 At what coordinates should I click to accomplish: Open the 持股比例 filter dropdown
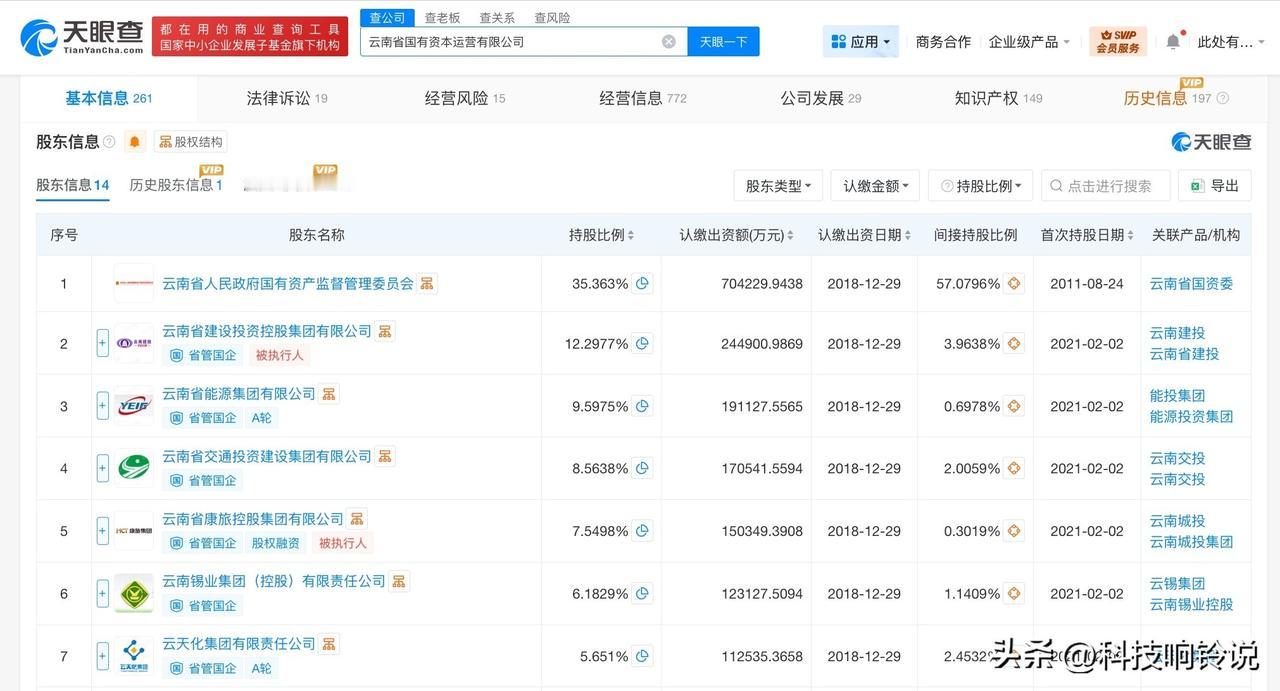(980, 186)
